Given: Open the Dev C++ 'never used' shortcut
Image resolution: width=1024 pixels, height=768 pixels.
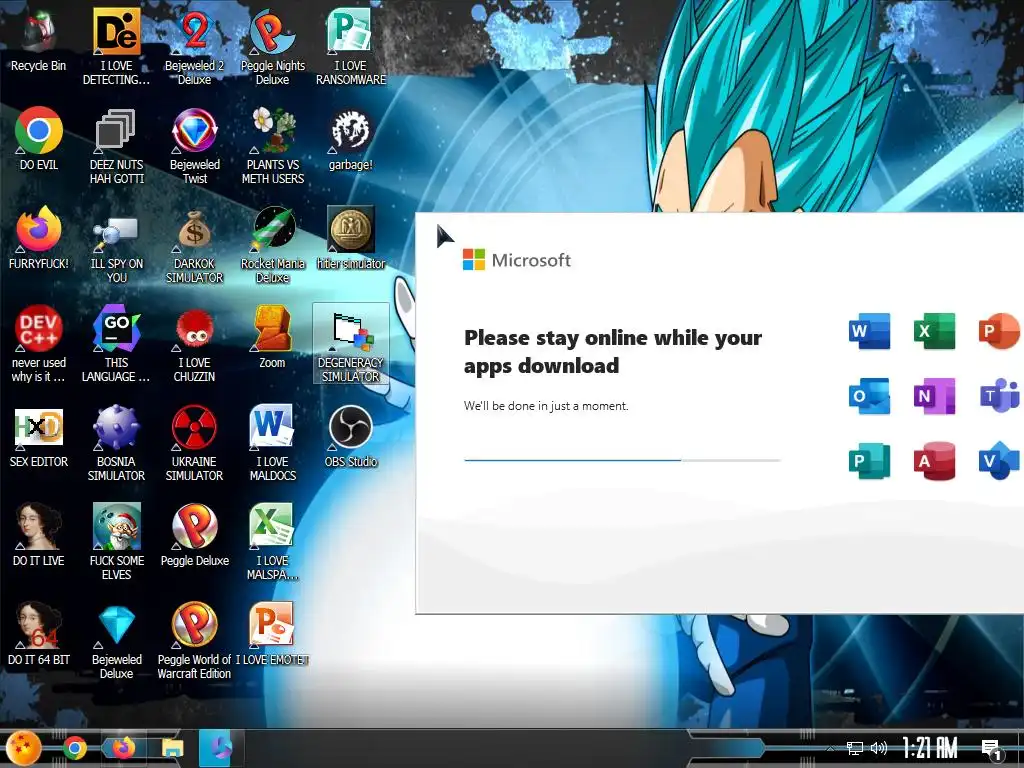Looking at the screenshot, I should coord(39,344).
